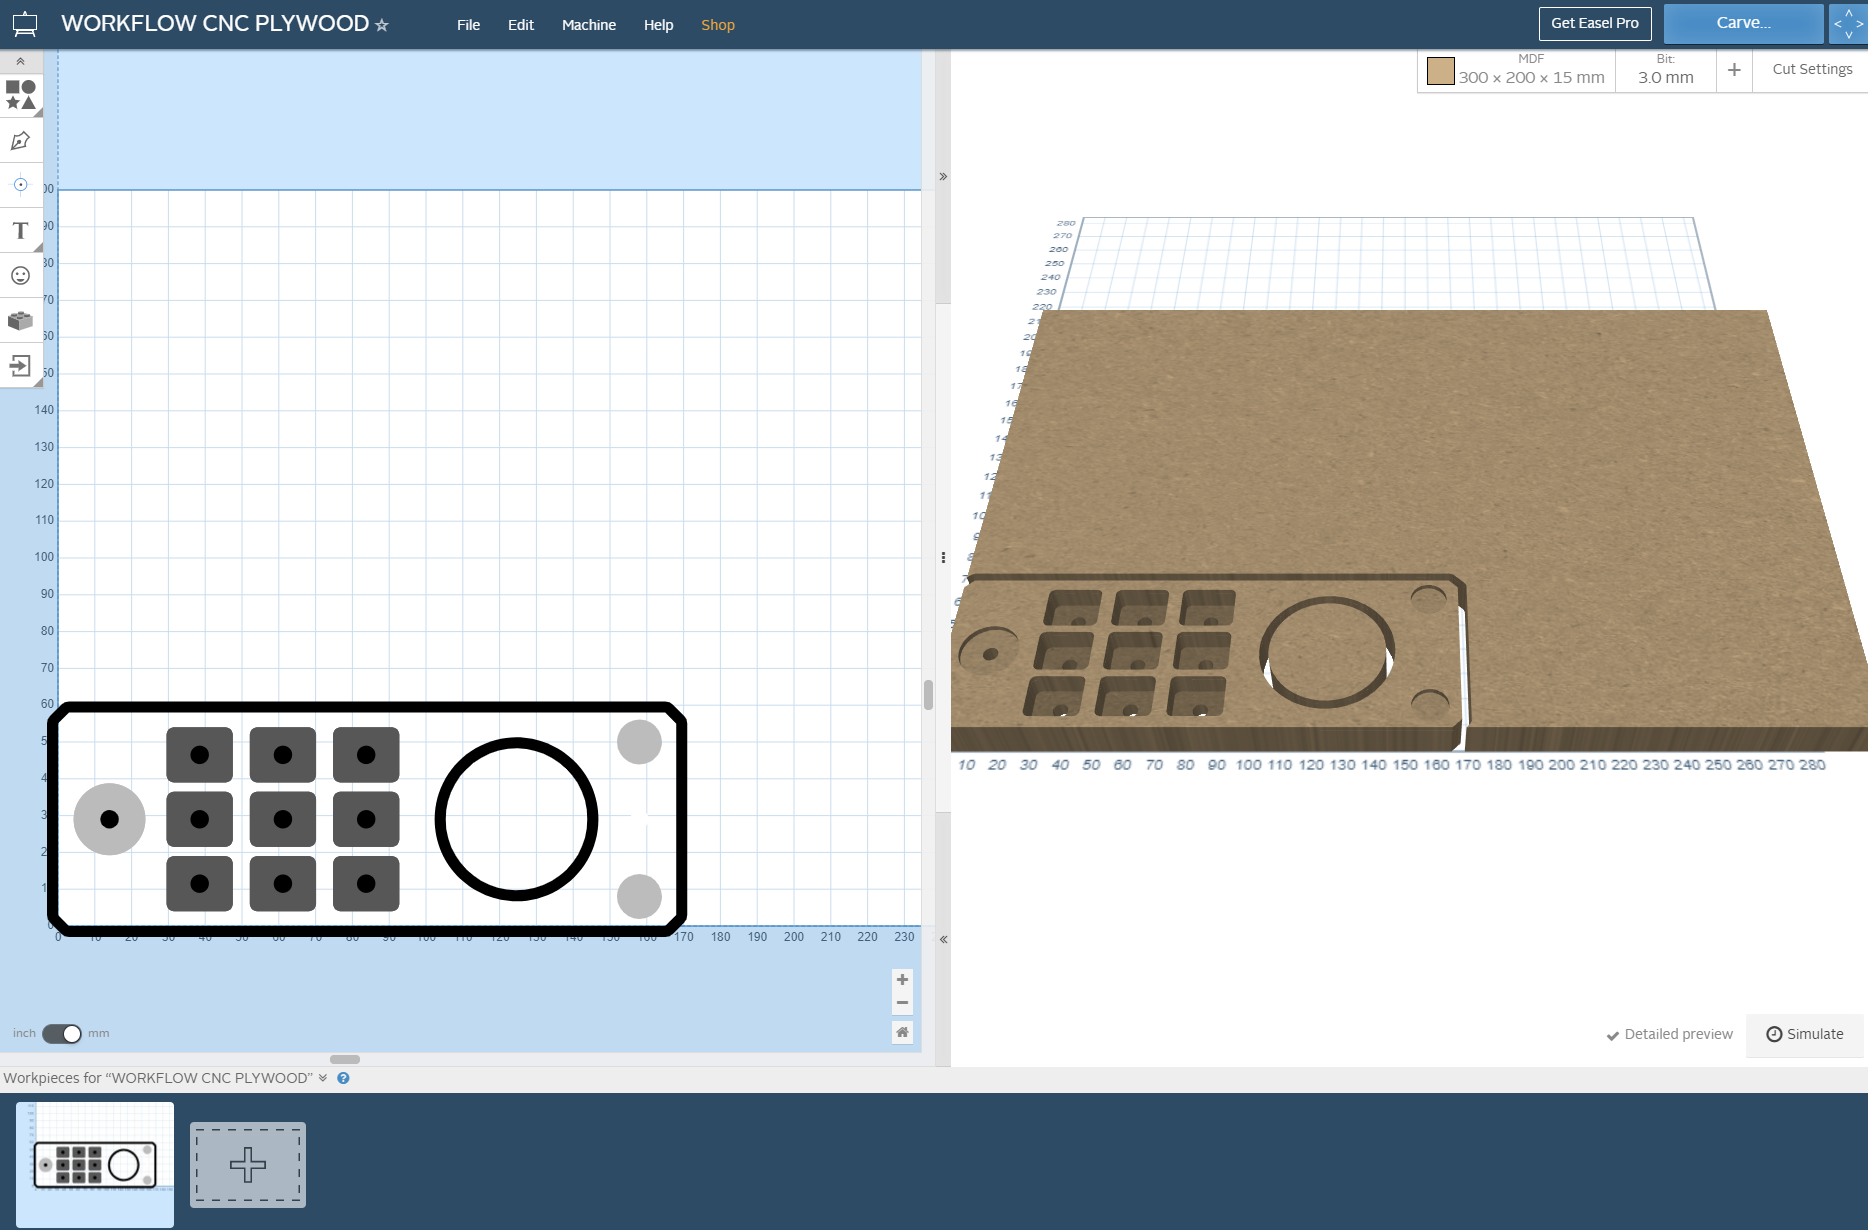
Task: Click the MDF material color swatch
Action: pos(1439,70)
